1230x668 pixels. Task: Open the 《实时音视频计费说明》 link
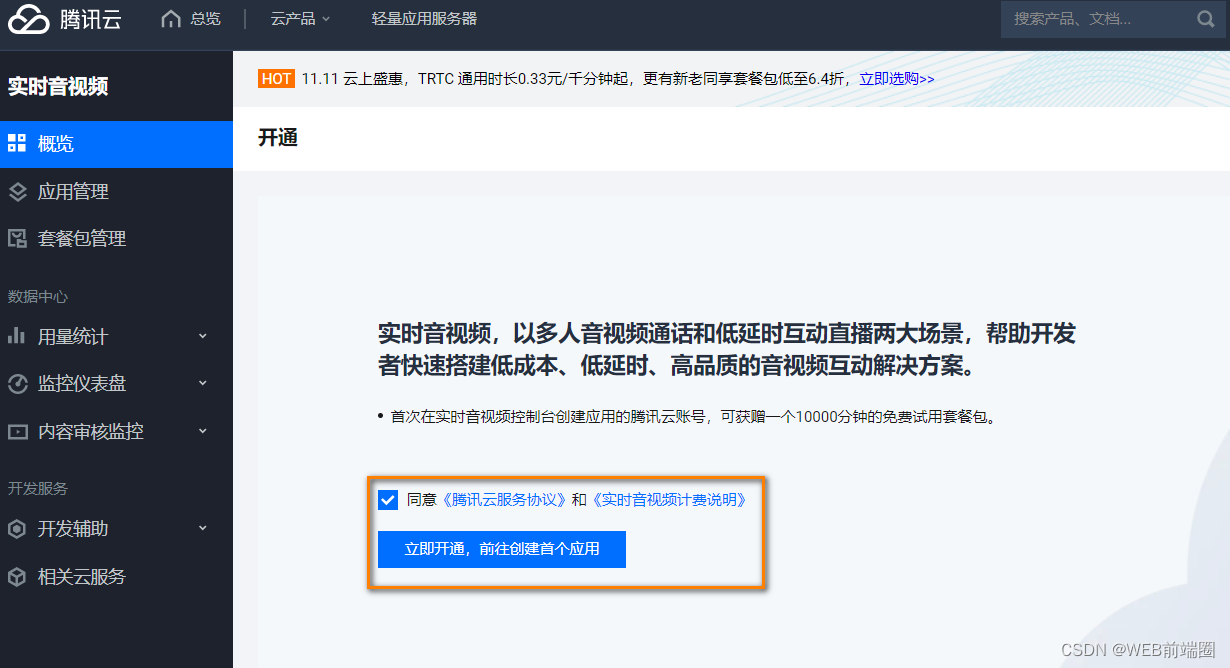(x=670, y=499)
